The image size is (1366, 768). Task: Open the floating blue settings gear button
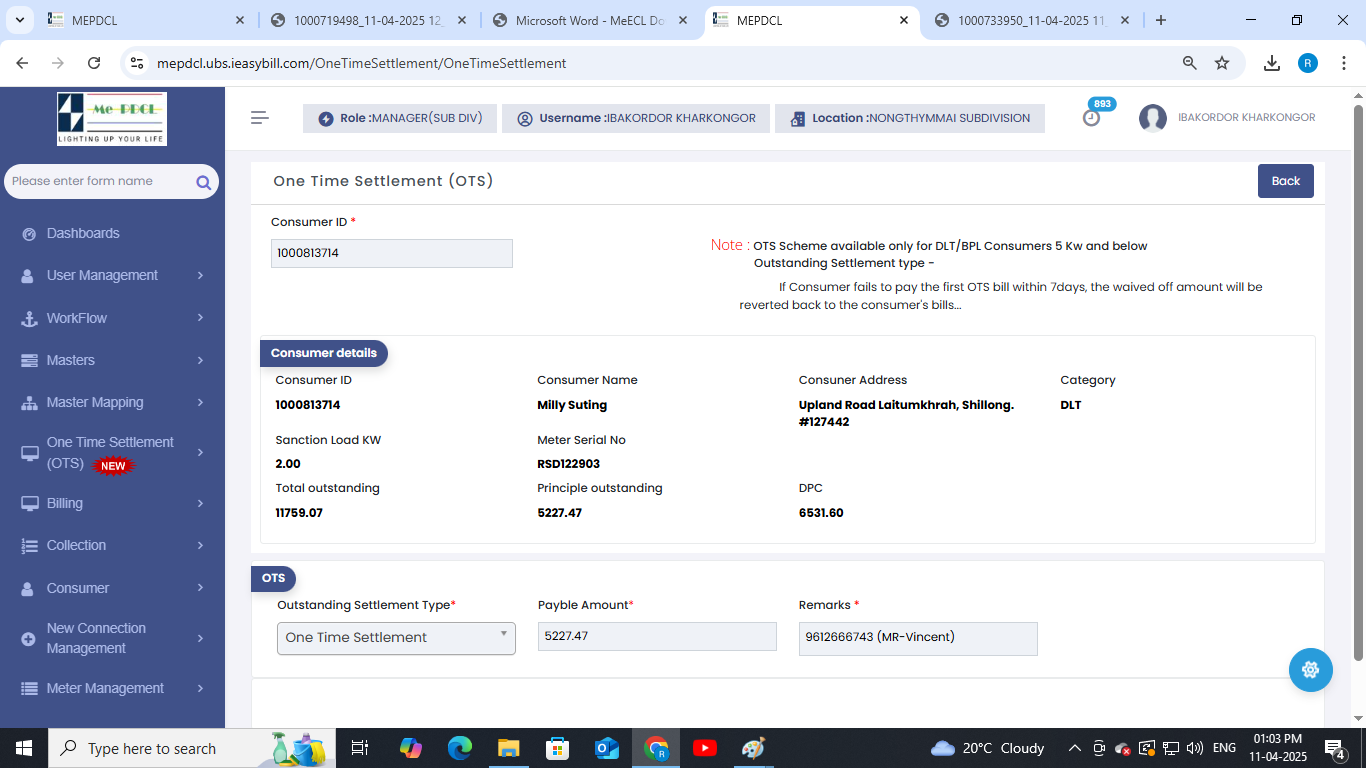[x=1311, y=670]
